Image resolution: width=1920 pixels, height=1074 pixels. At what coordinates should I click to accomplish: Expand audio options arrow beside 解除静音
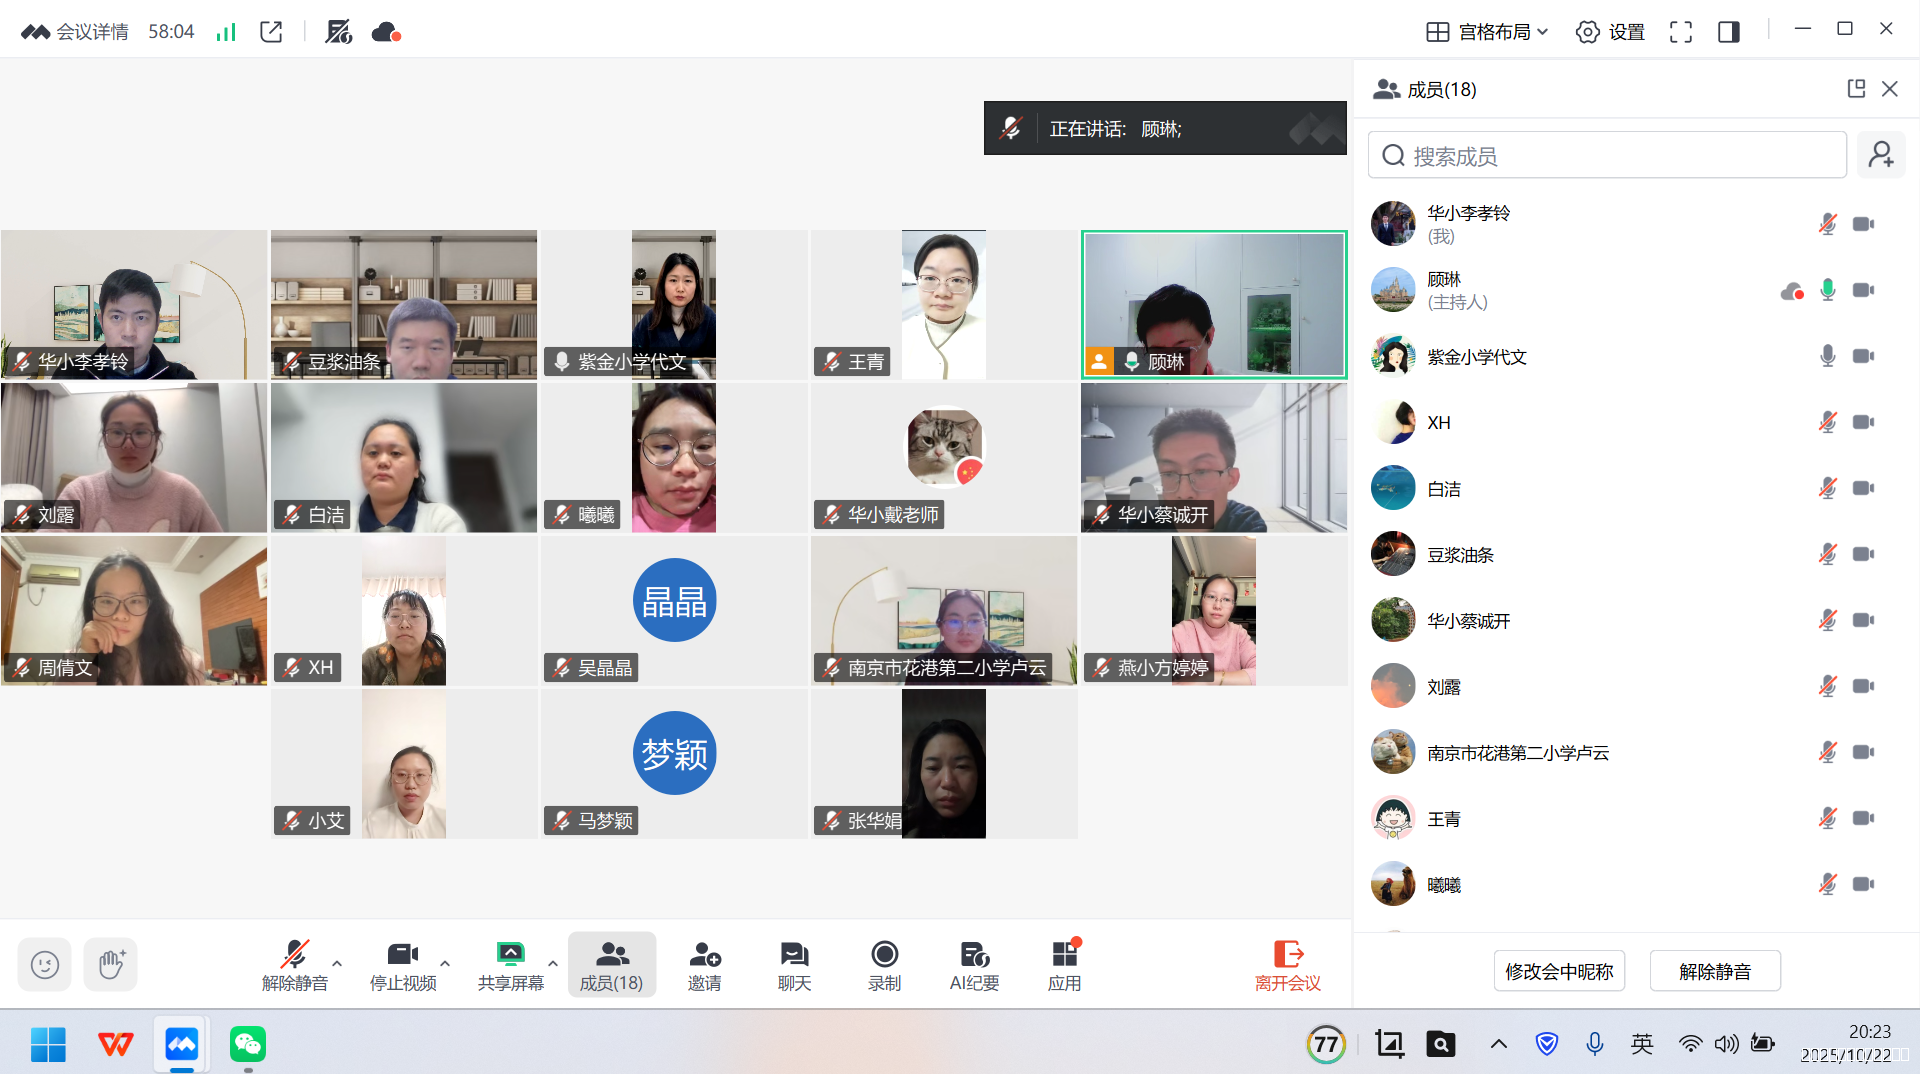(337, 964)
